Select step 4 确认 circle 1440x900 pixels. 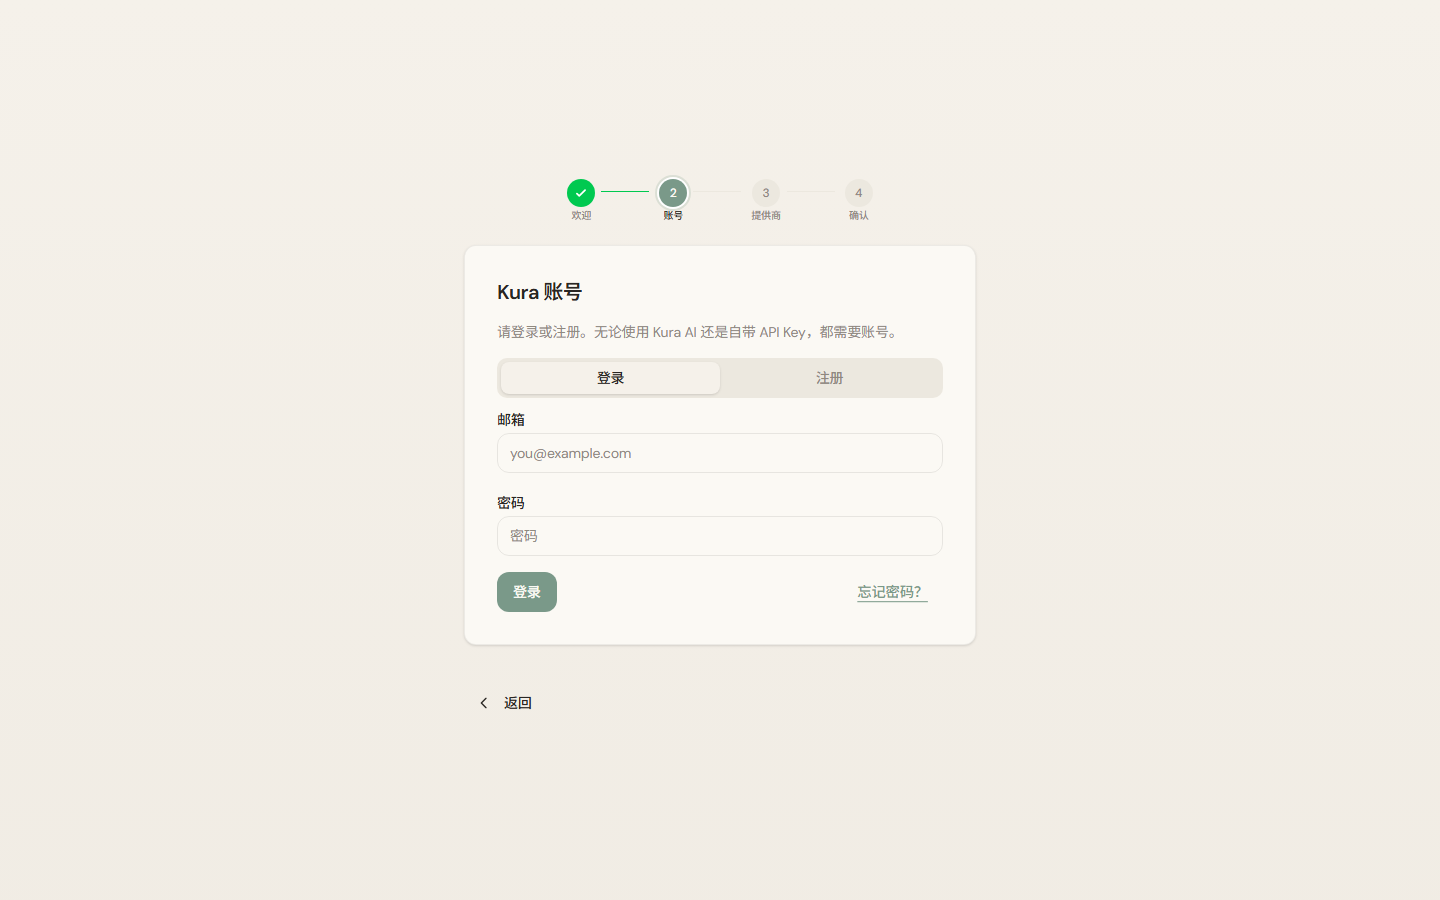(859, 193)
